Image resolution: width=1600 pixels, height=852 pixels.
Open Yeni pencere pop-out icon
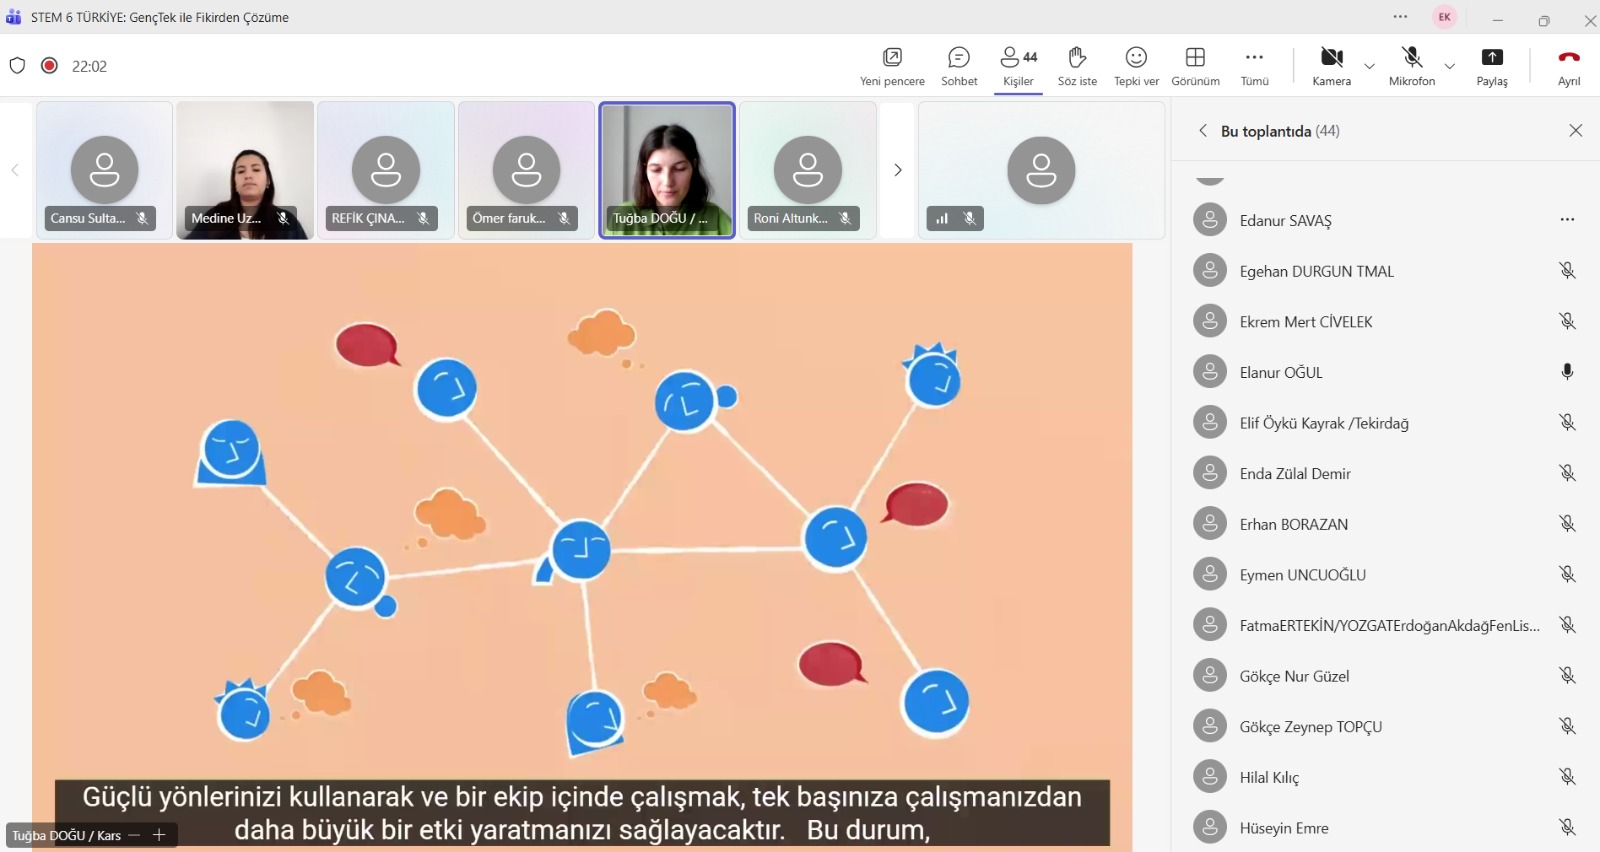click(892, 66)
